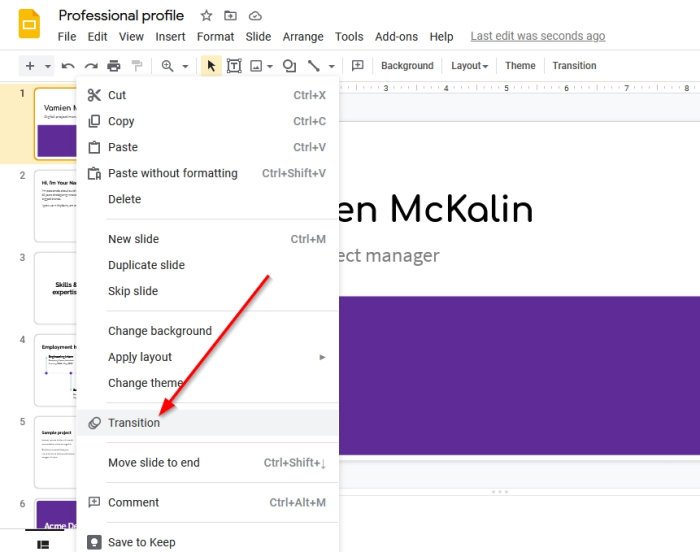This screenshot has width=700, height=552.
Task: Open the move to folder icon
Action: coord(230,16)
